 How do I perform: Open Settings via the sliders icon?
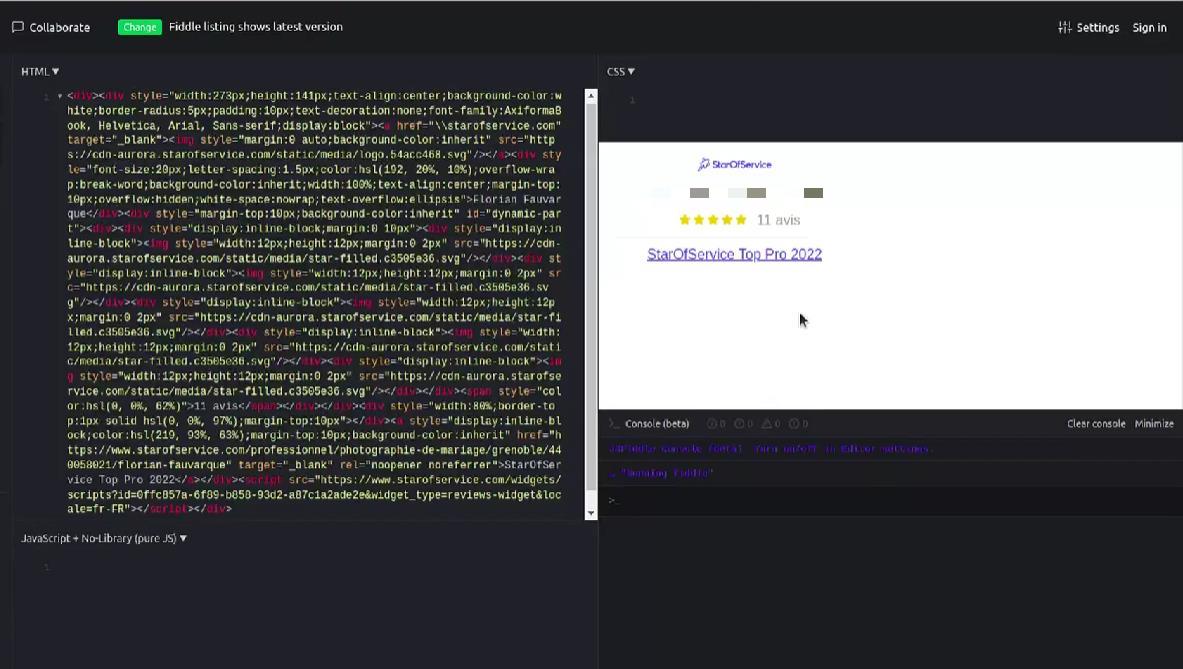coord(1065,27)
